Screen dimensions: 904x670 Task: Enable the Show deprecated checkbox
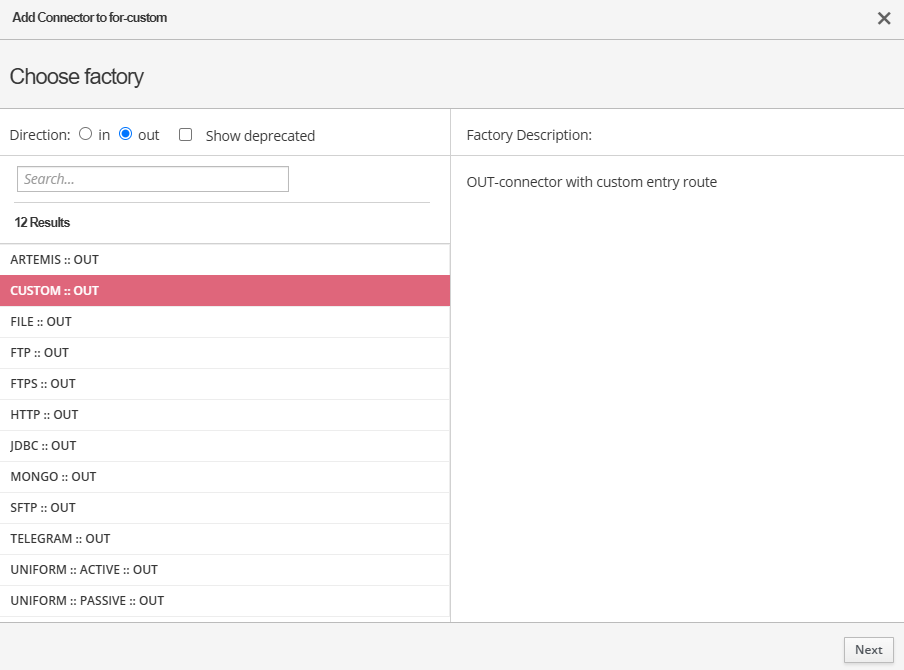coord(185,135)
